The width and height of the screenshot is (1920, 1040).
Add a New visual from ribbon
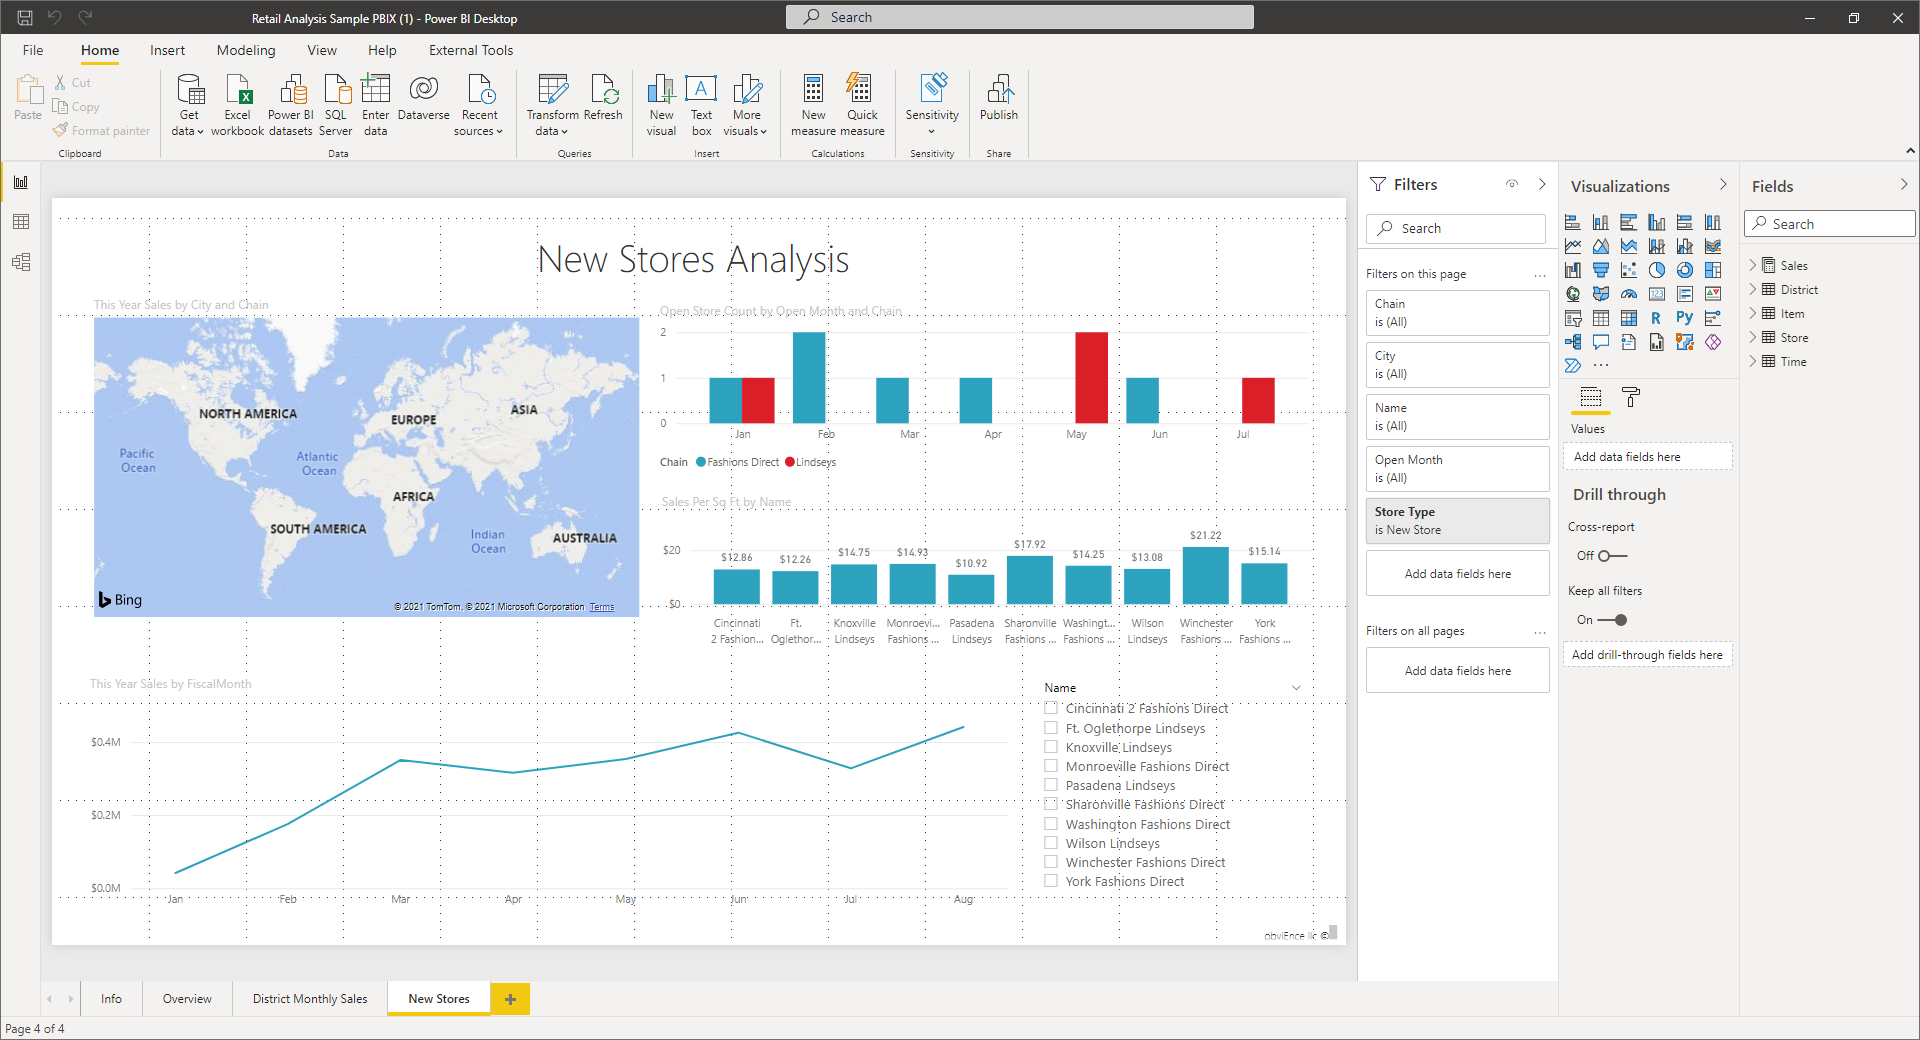tap(661, 105)
